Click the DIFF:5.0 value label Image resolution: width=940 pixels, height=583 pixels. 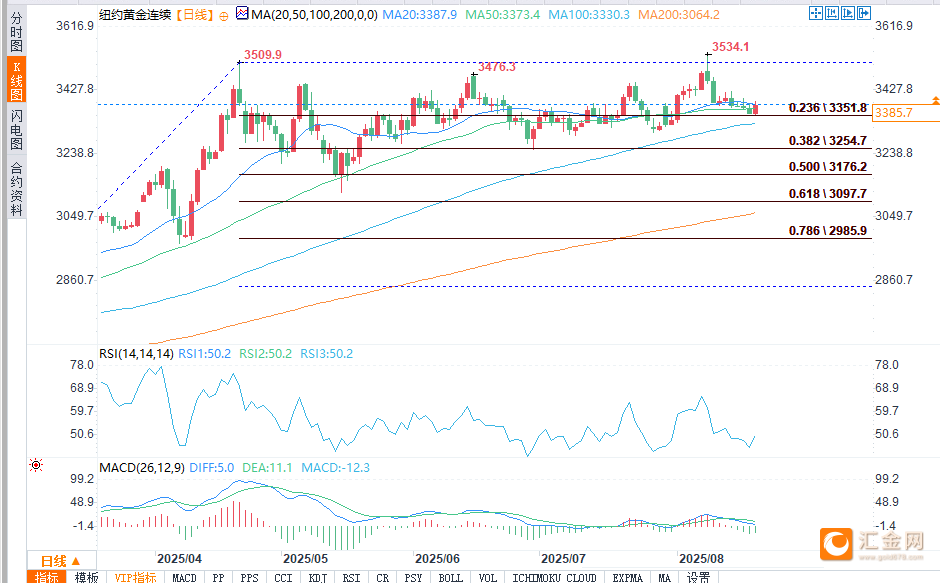211,468
